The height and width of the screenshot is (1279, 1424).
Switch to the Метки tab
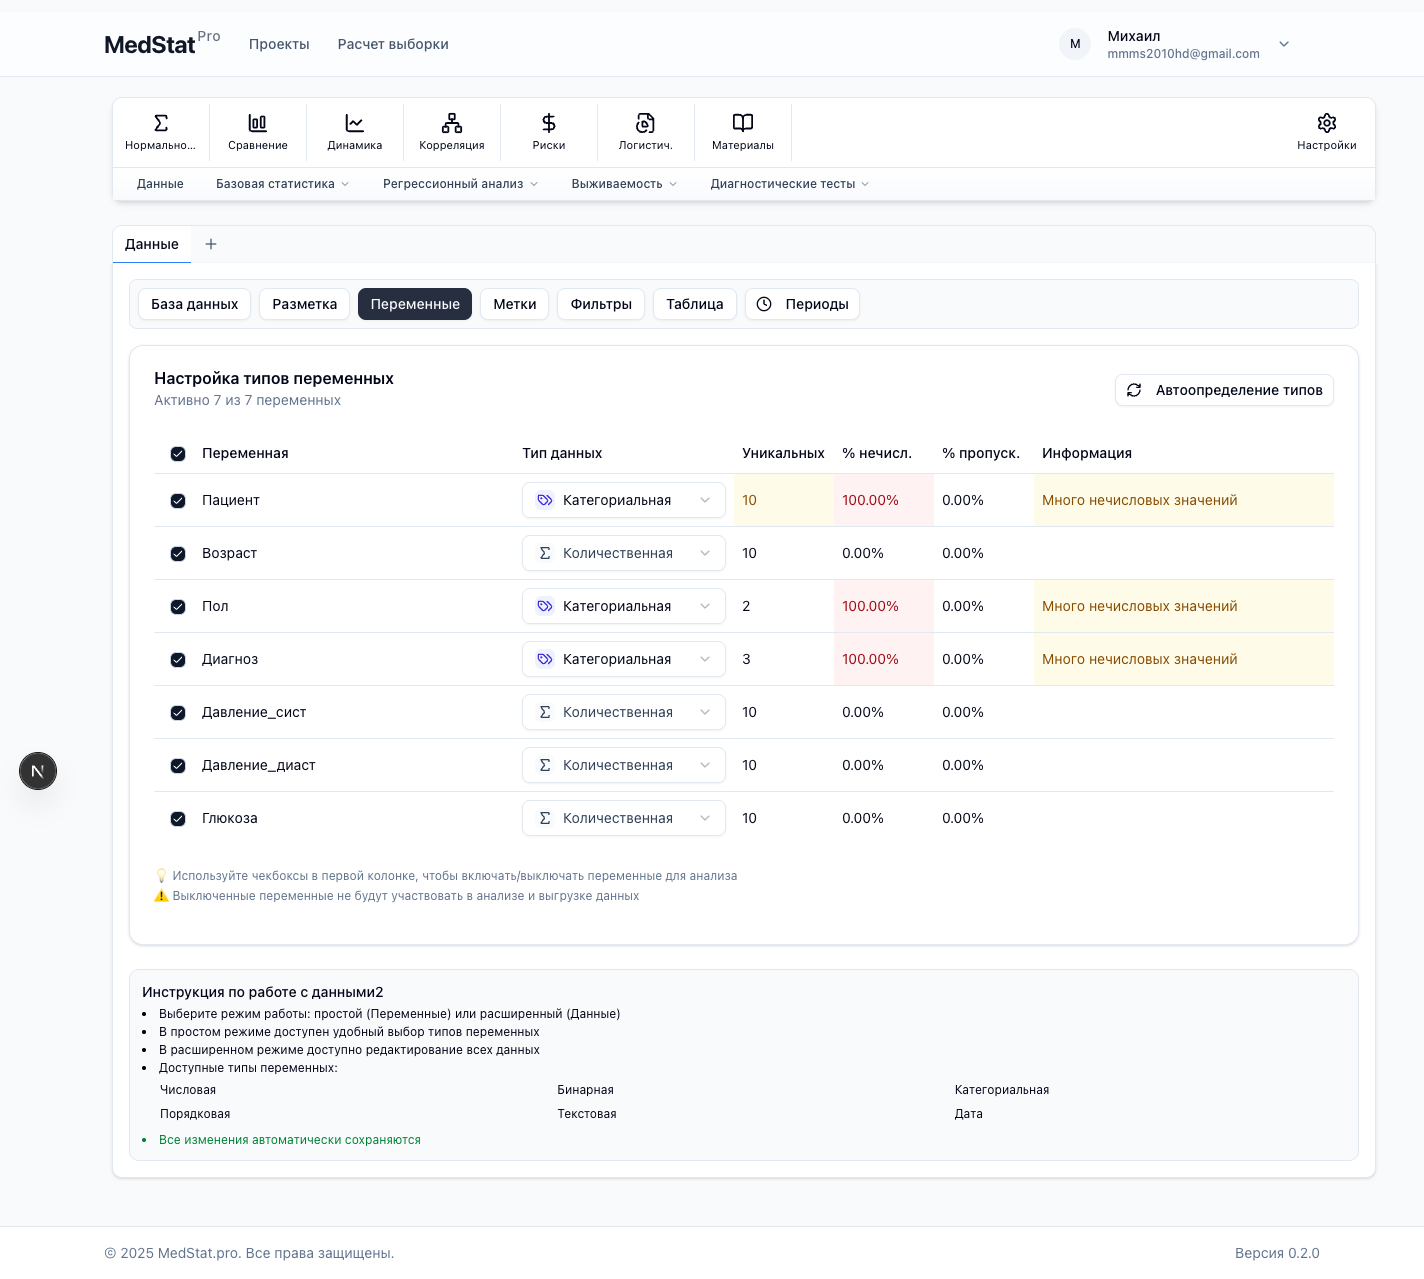(515, 304)
